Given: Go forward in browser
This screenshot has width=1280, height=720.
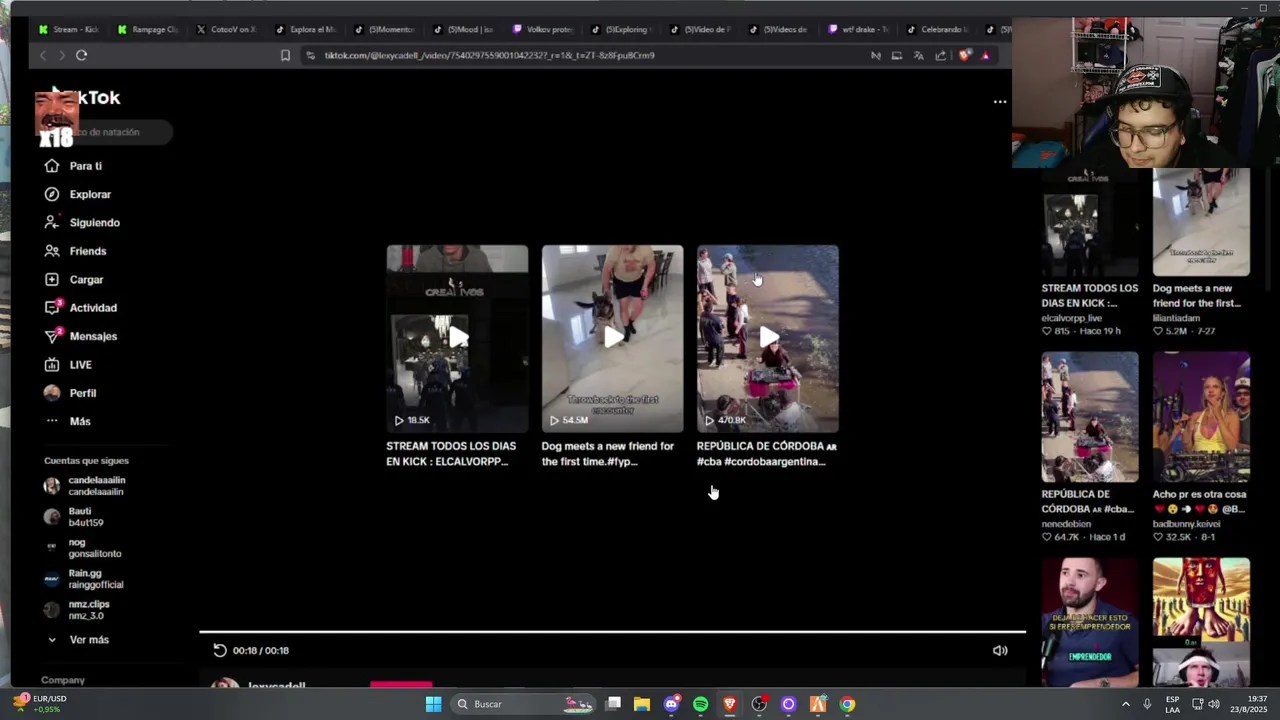Looking at the screenshot, I should (x=61, y=56).
